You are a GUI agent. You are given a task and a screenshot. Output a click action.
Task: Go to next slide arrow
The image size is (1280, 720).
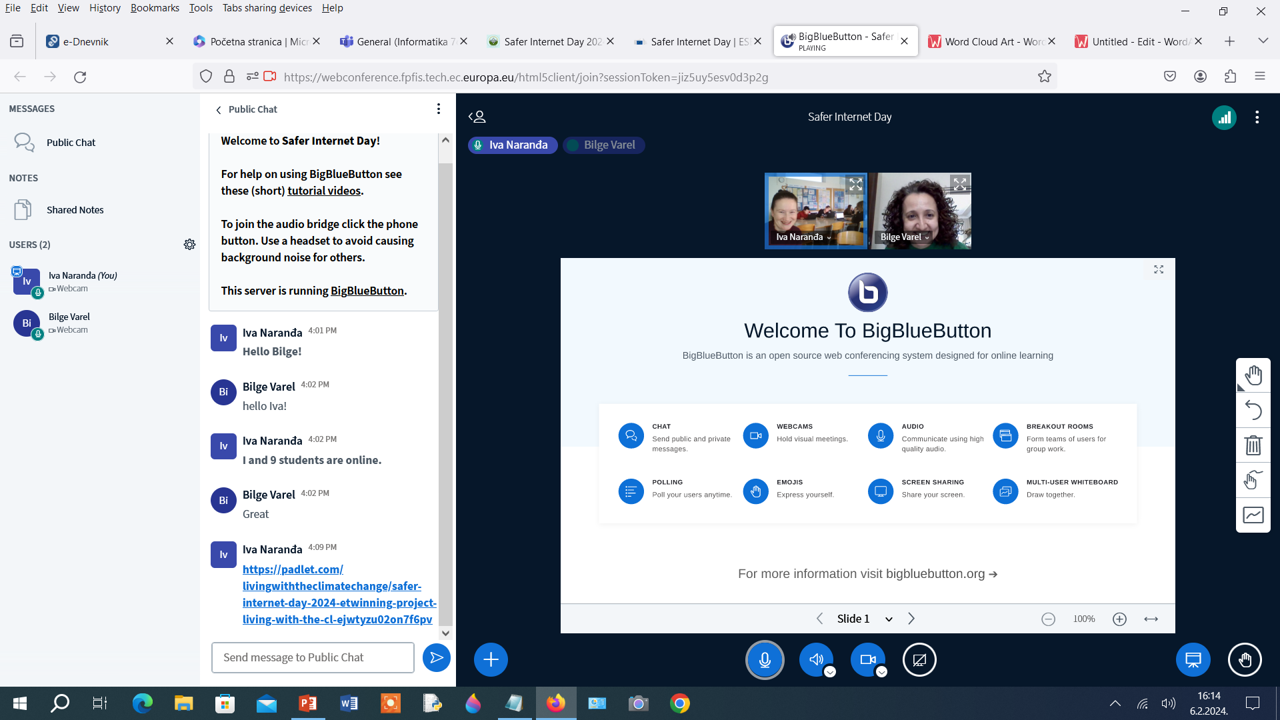point(911,619)
